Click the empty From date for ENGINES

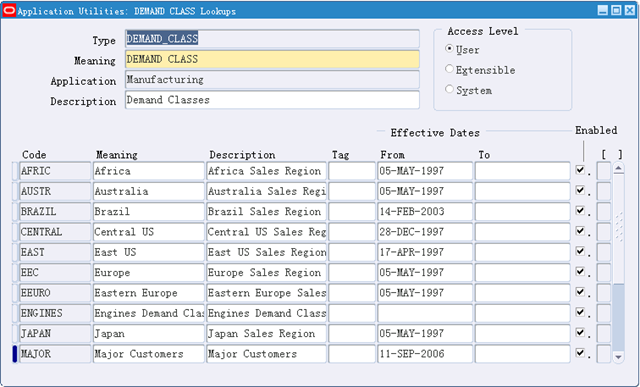click(x=425, y=313)
